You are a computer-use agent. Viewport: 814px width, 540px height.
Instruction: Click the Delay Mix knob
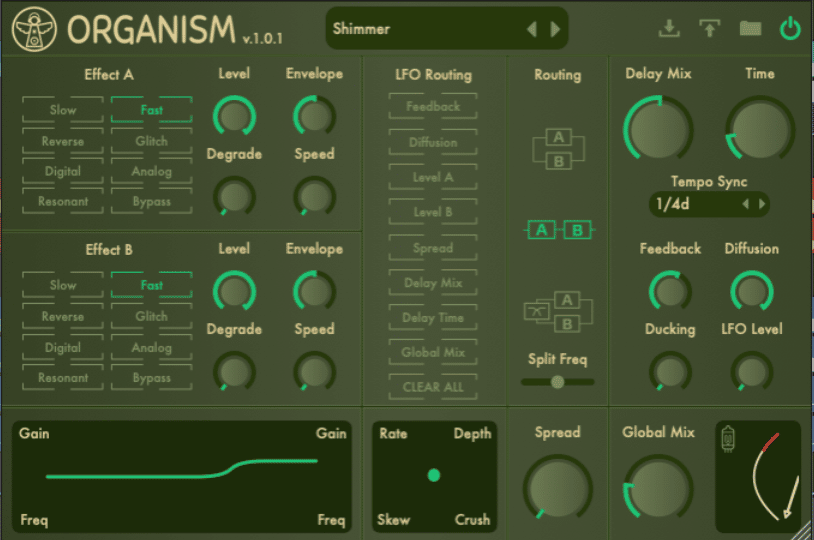658,128
